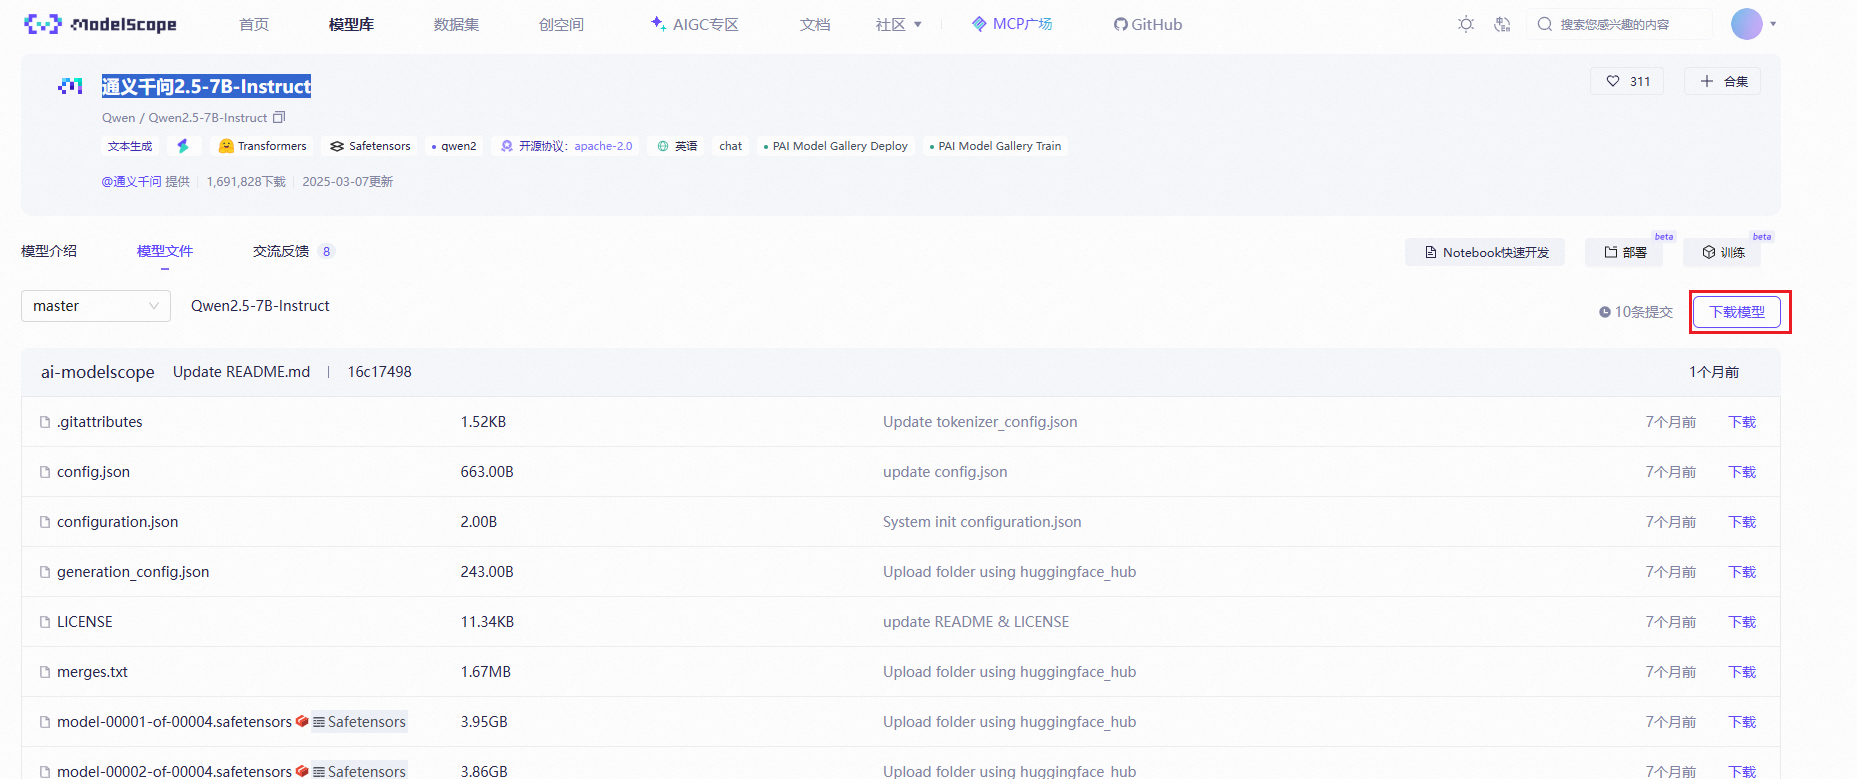Toggle the light/dark theme sun icon
This screenshot has width=1857, height=779.
[x=1466, y=24]
